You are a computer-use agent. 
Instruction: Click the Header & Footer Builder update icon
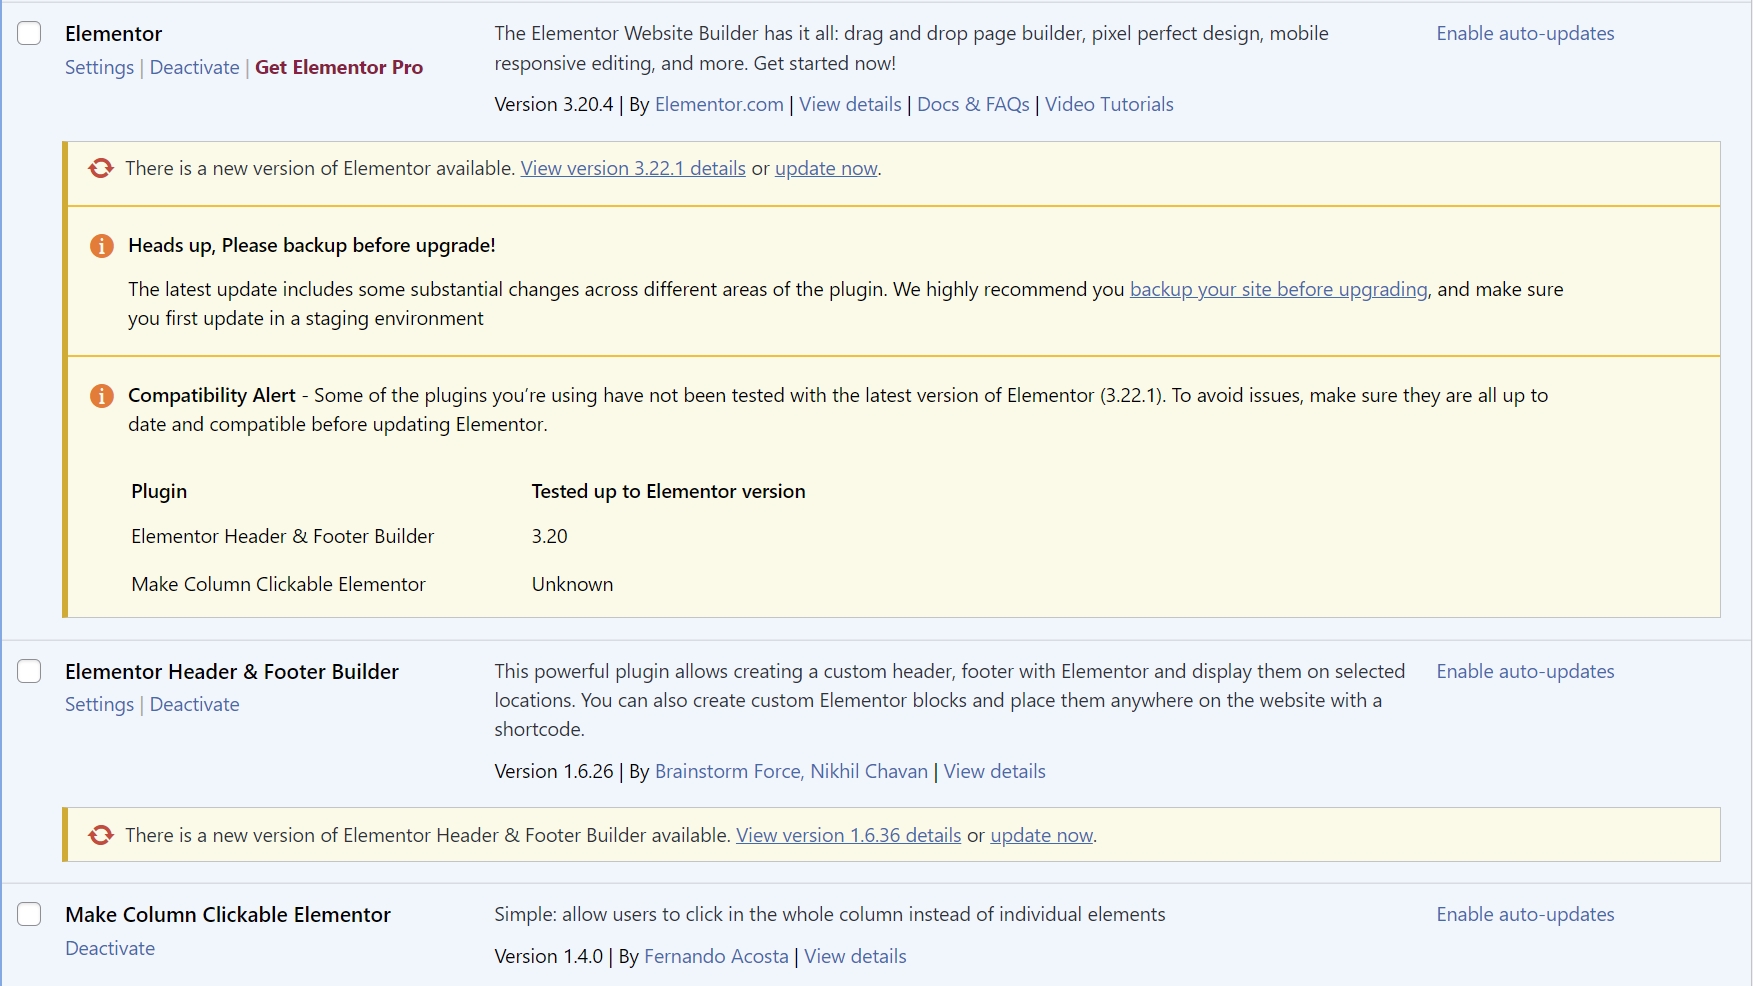(101, 835)
